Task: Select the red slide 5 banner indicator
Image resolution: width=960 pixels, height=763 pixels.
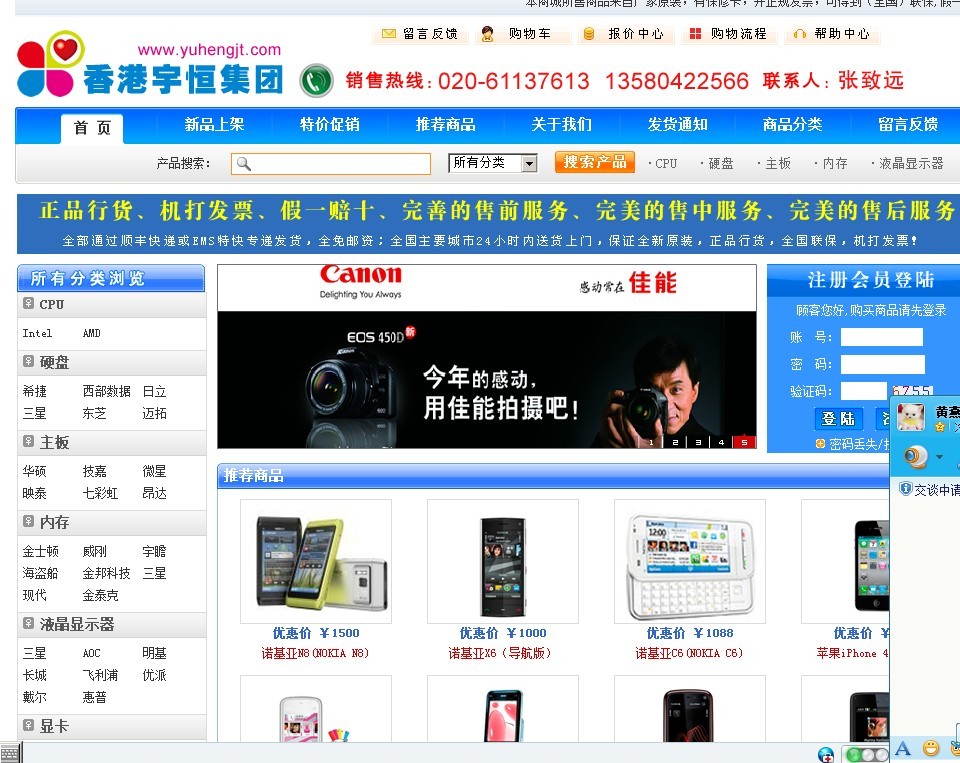Action: click(744, 442)
